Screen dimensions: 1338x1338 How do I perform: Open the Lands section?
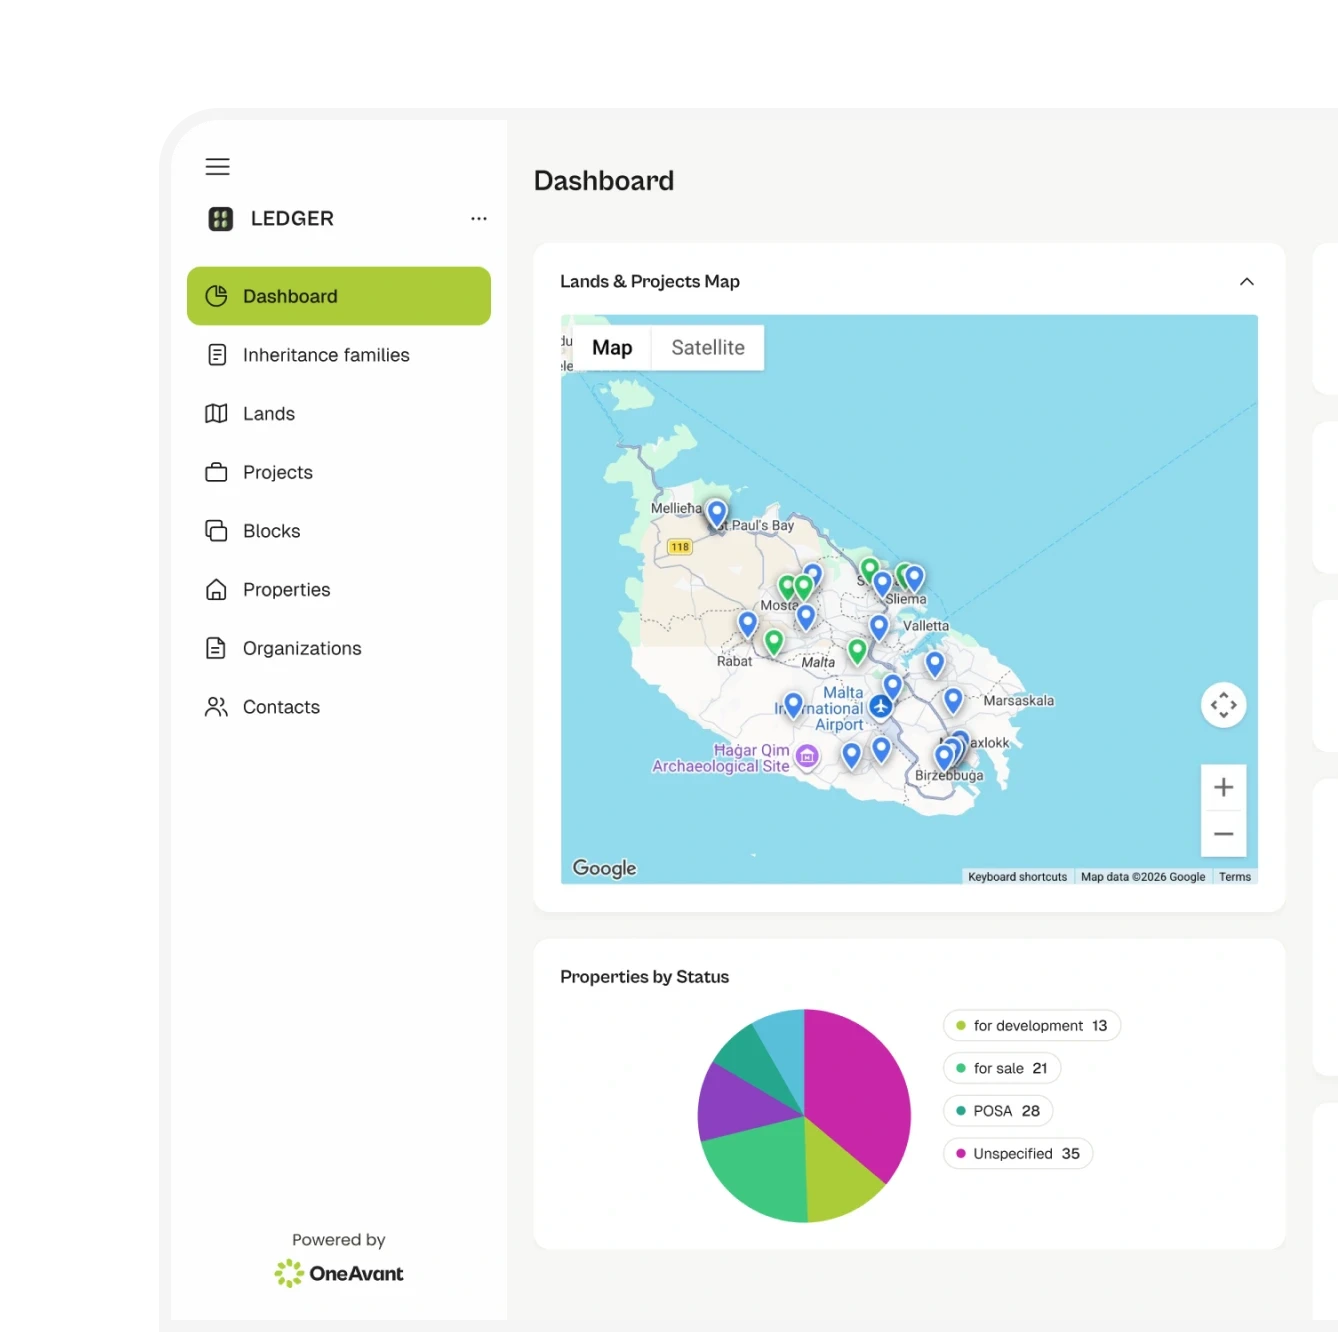pos(339,414)
